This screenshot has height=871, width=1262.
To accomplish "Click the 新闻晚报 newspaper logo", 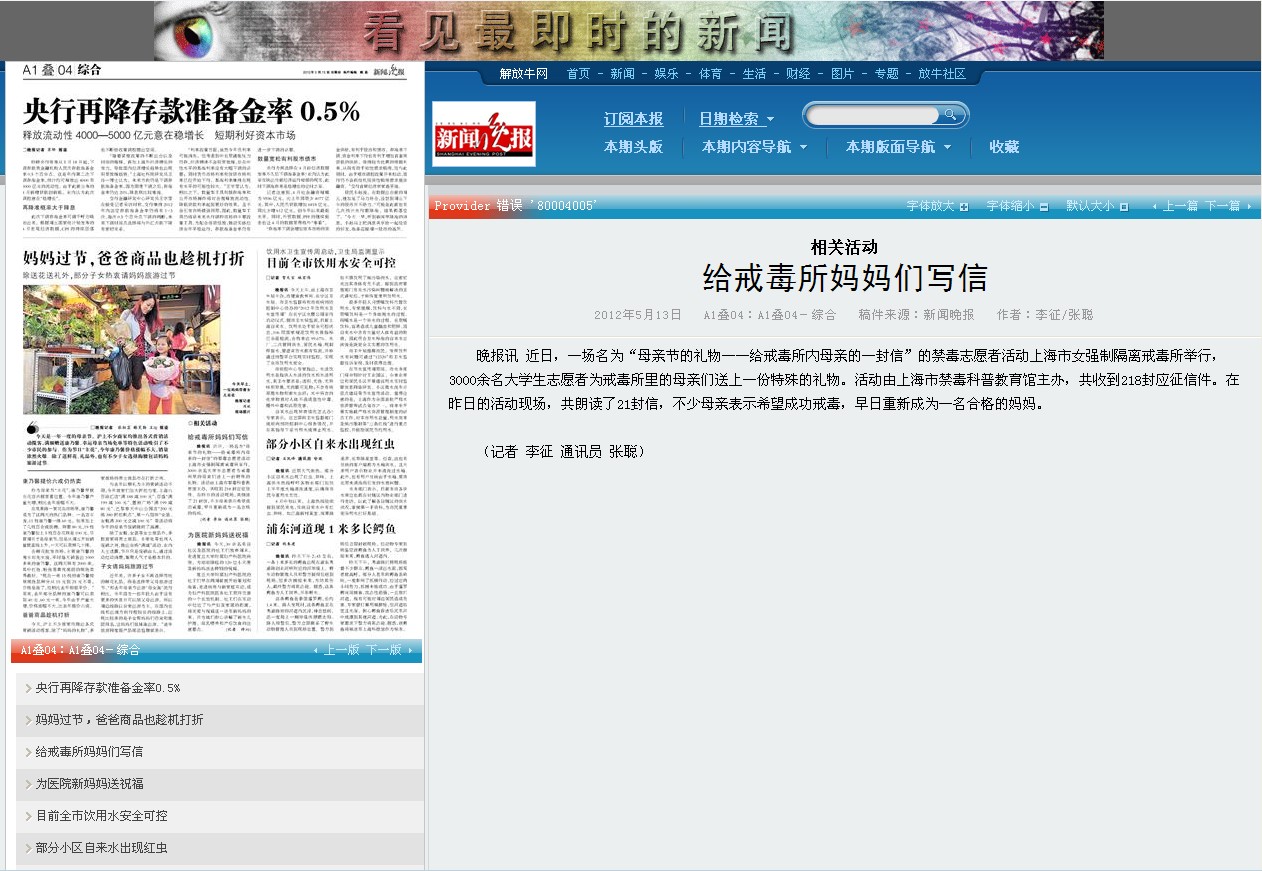I will coord(484,133).
